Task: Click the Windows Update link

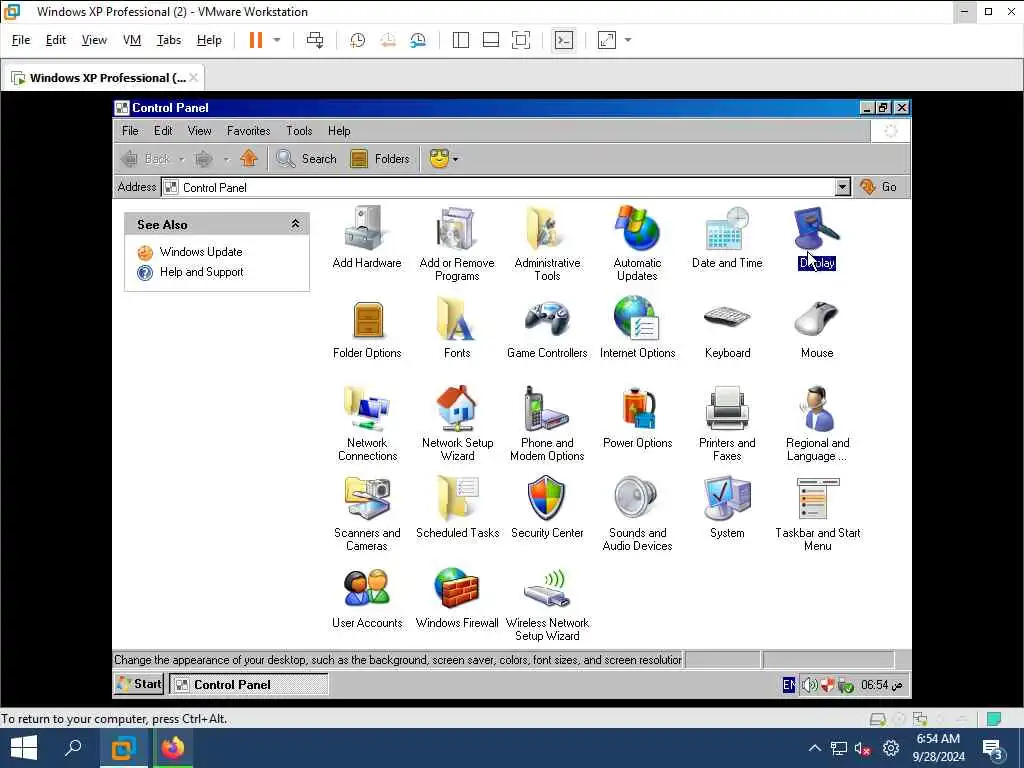Action: pyautogui.click(x=200, y=252)
